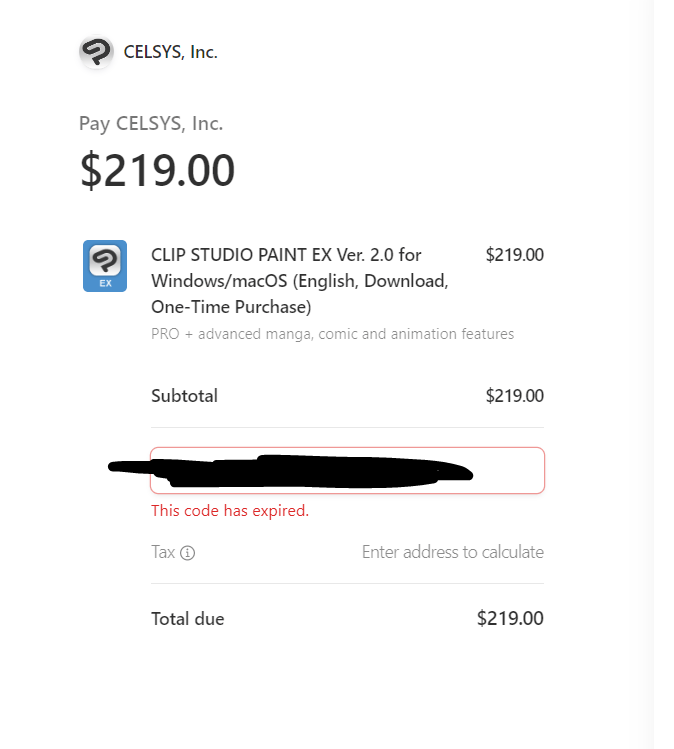Click the "Pay CELSYS, Inc." heading
This screenshot has width=674, height=749.
point(151,124)
